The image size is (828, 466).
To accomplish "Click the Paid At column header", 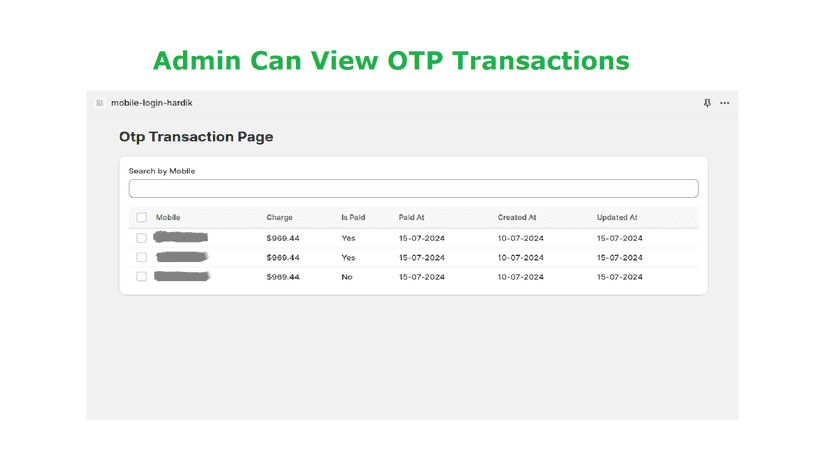I will [x=411, y=218].
